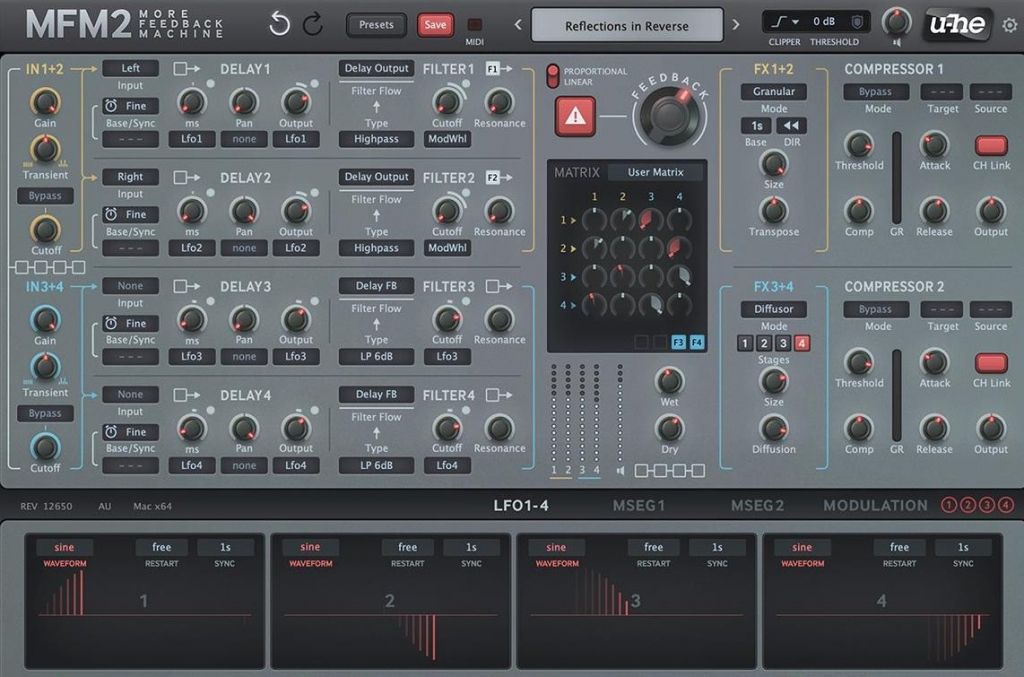Viewport: 1024px width, 677px height.
Task: Click the redo arrow icon
Action: click(x=313, y=24)
